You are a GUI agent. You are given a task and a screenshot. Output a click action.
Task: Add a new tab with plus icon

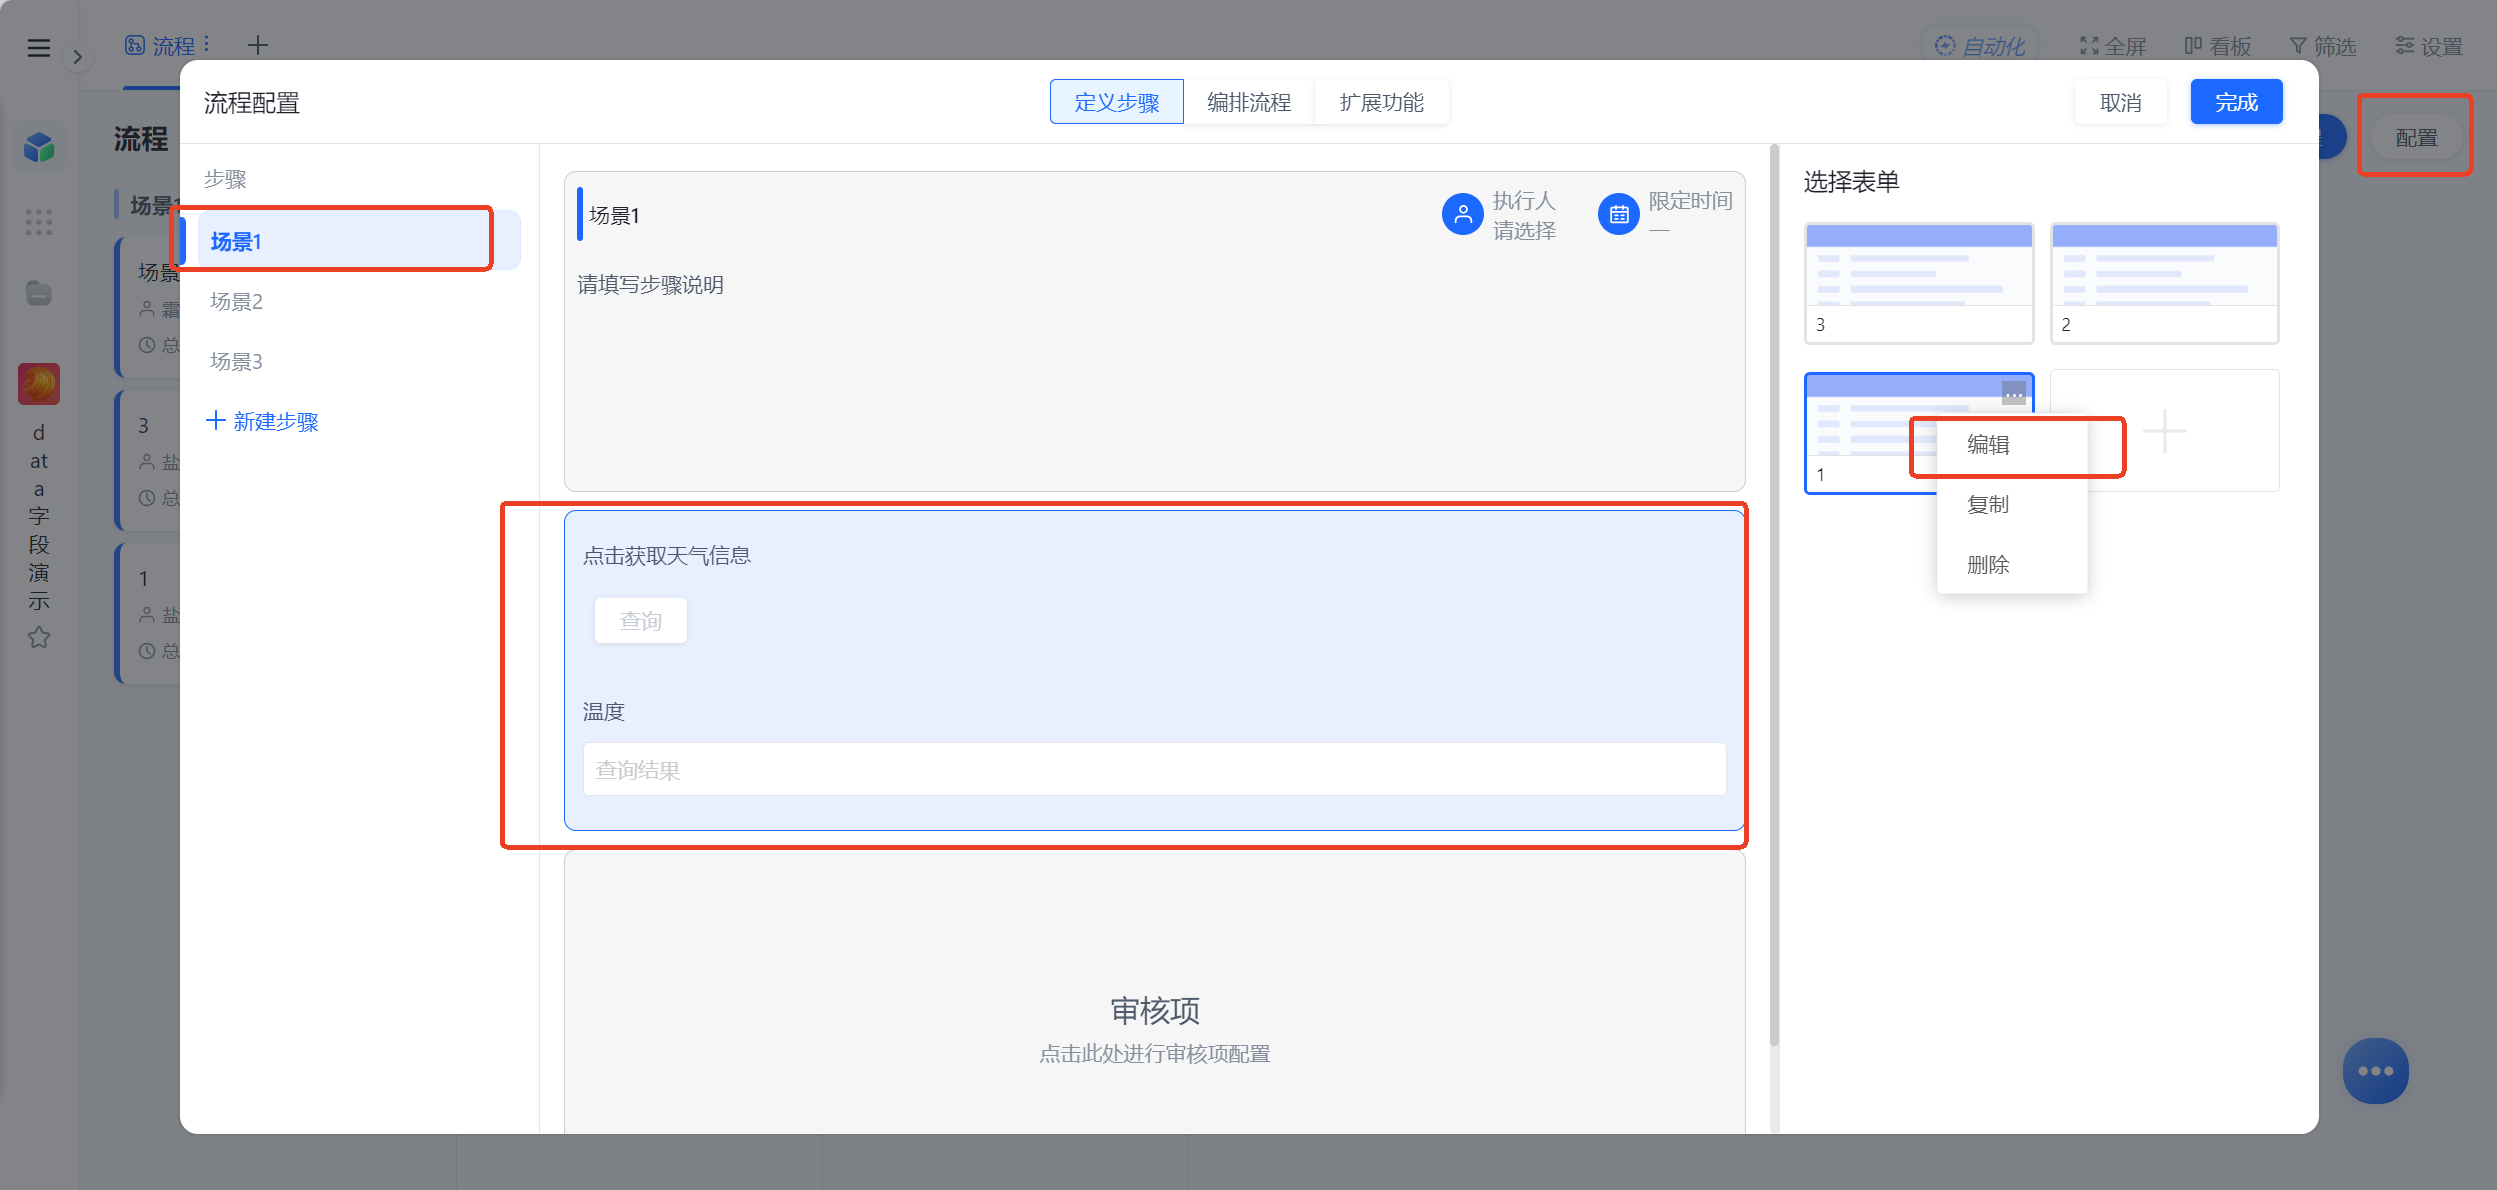258,45
